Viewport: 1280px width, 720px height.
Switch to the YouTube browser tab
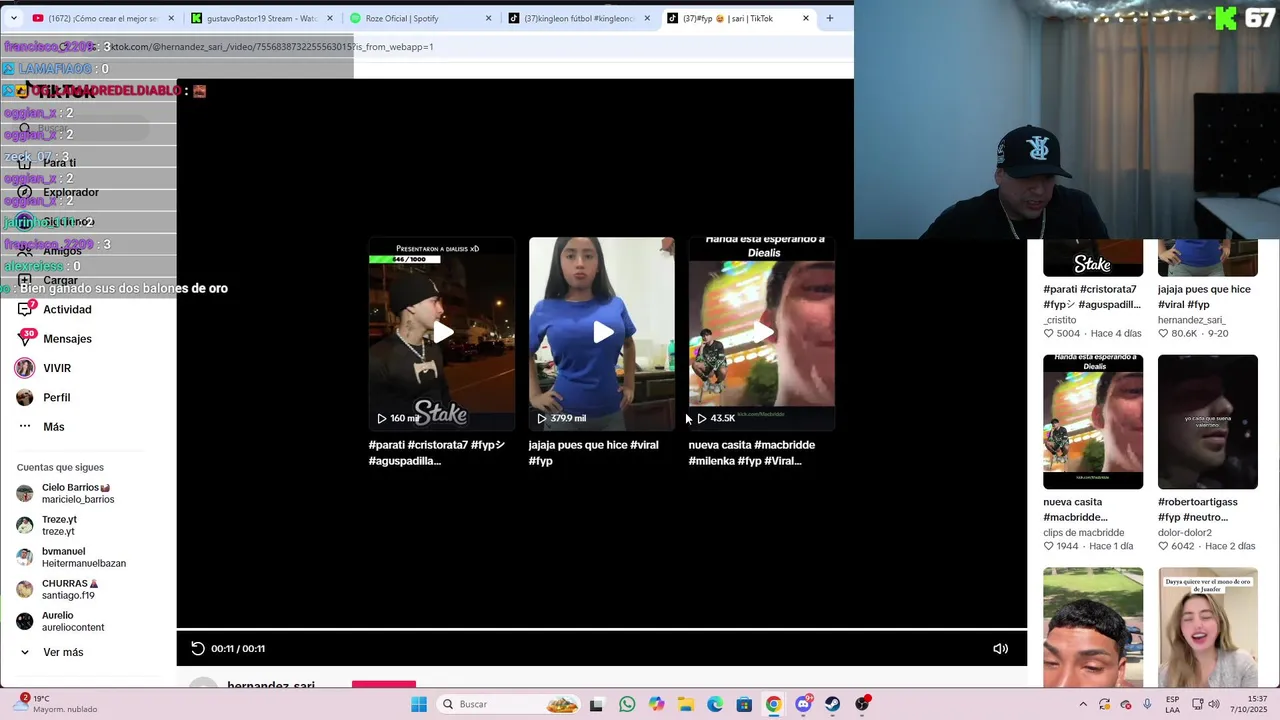tap(102, 18)
